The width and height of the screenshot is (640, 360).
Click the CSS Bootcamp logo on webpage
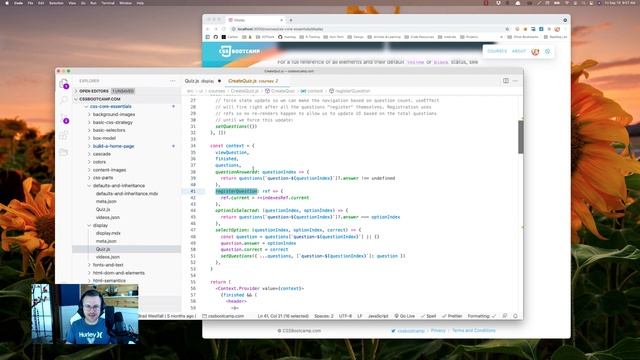tap(239, 51)
